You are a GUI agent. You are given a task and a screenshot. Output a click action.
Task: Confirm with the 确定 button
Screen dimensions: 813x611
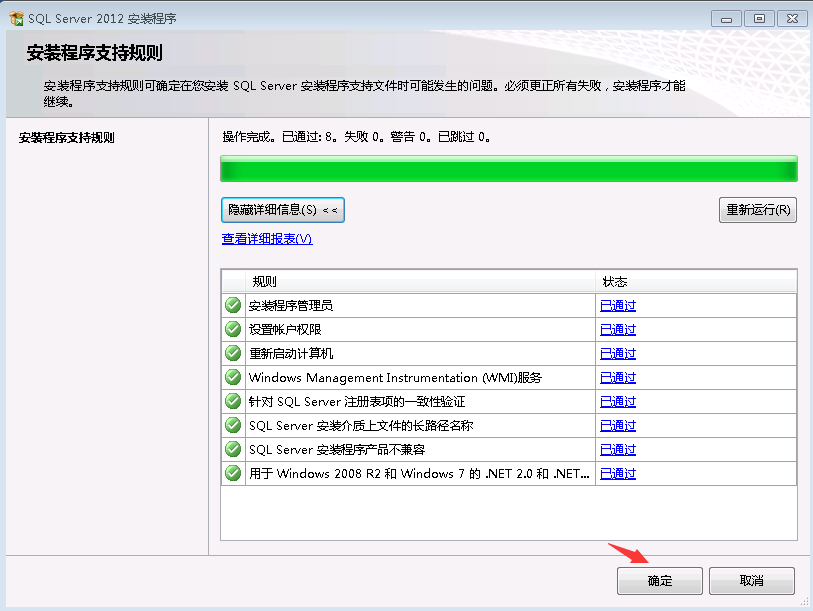[x=660, y=580]
